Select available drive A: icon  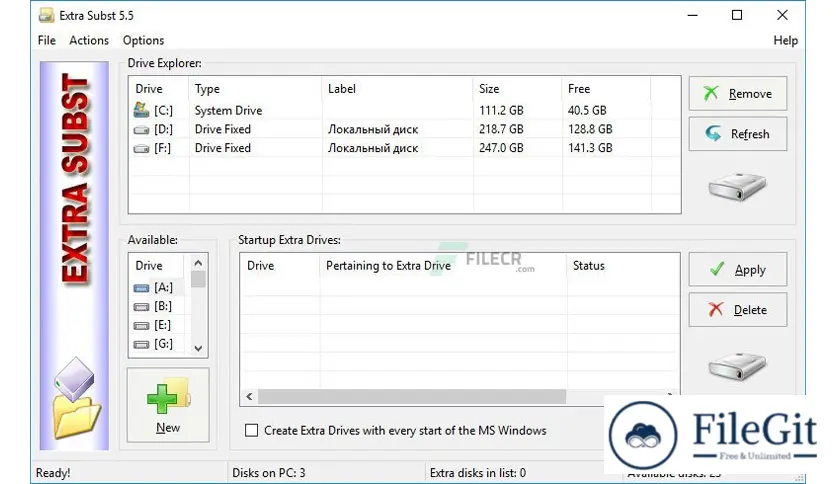(x=141, y=288)
